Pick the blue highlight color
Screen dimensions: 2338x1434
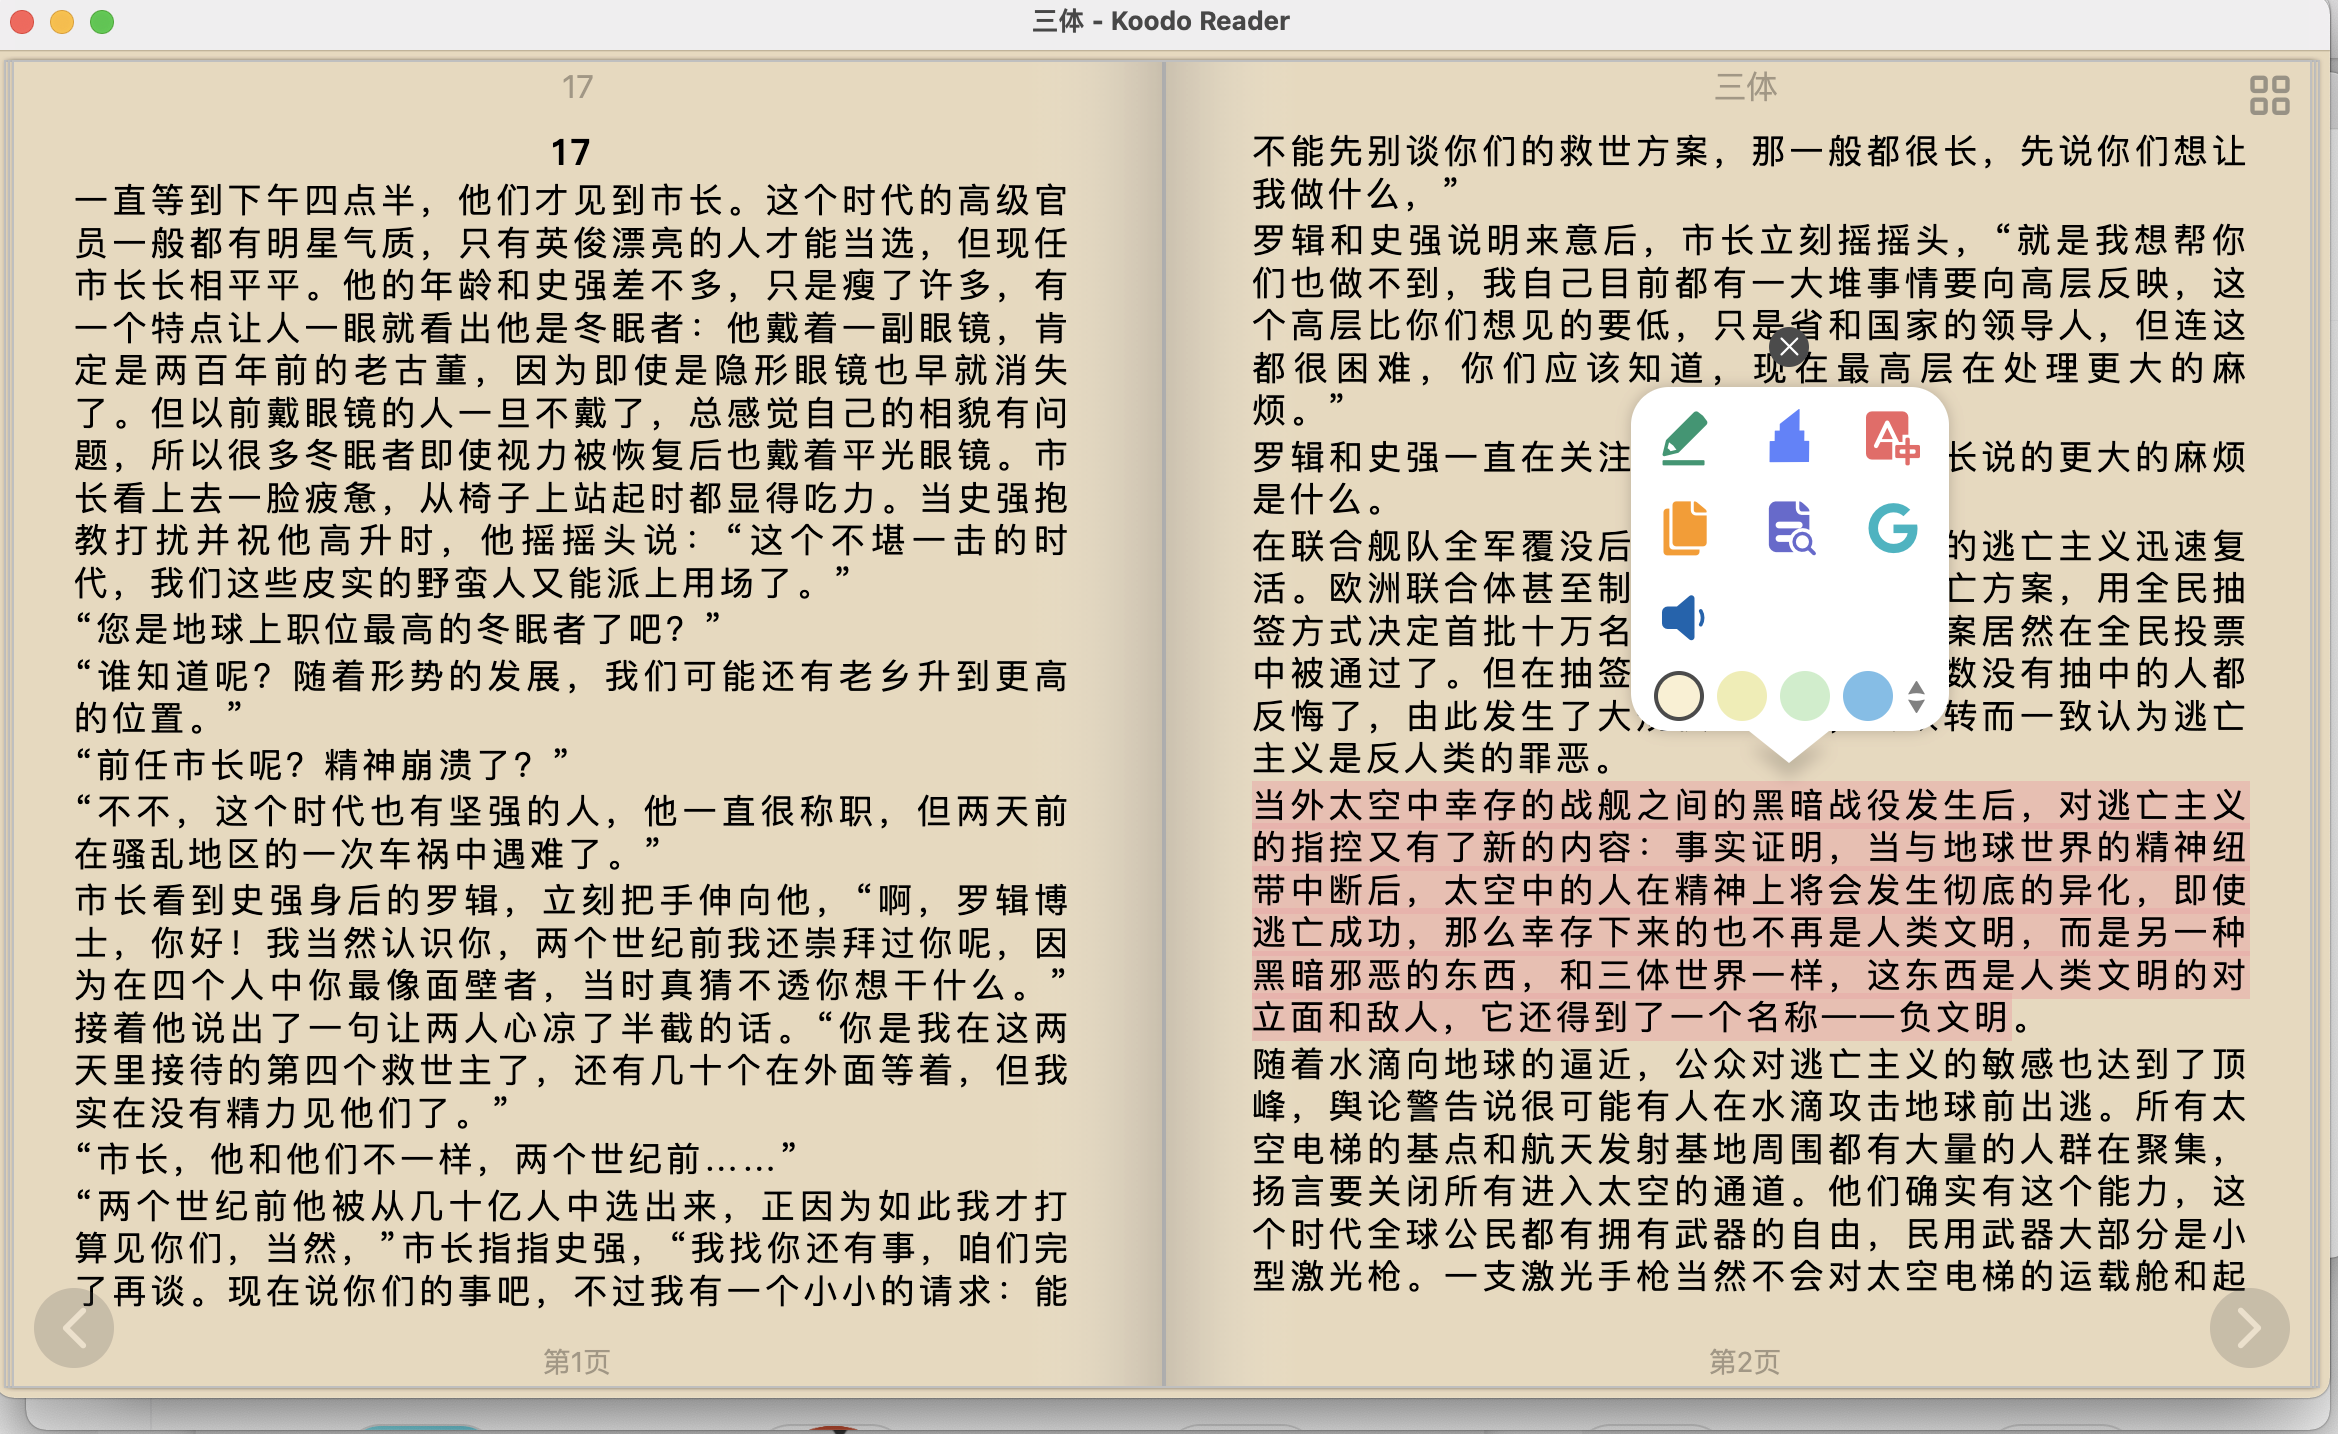(x=1868, y=696)
